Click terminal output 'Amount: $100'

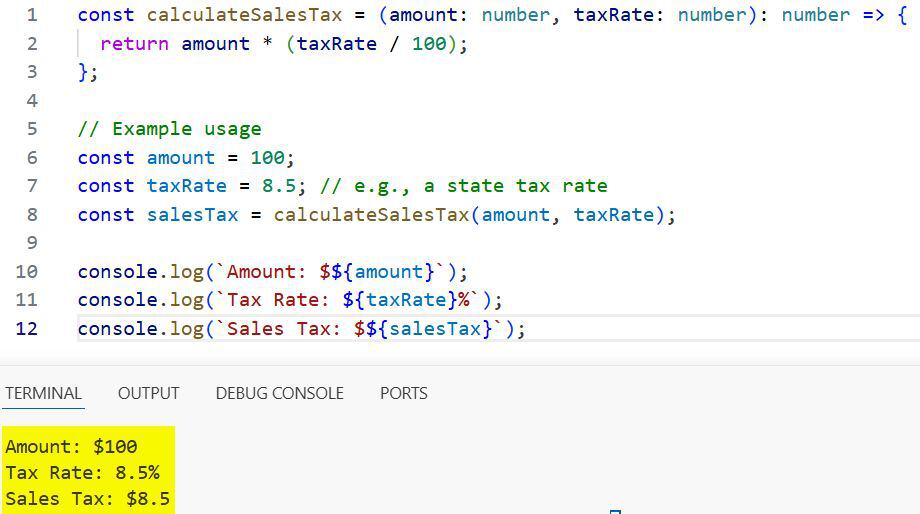tap(71, 447)
